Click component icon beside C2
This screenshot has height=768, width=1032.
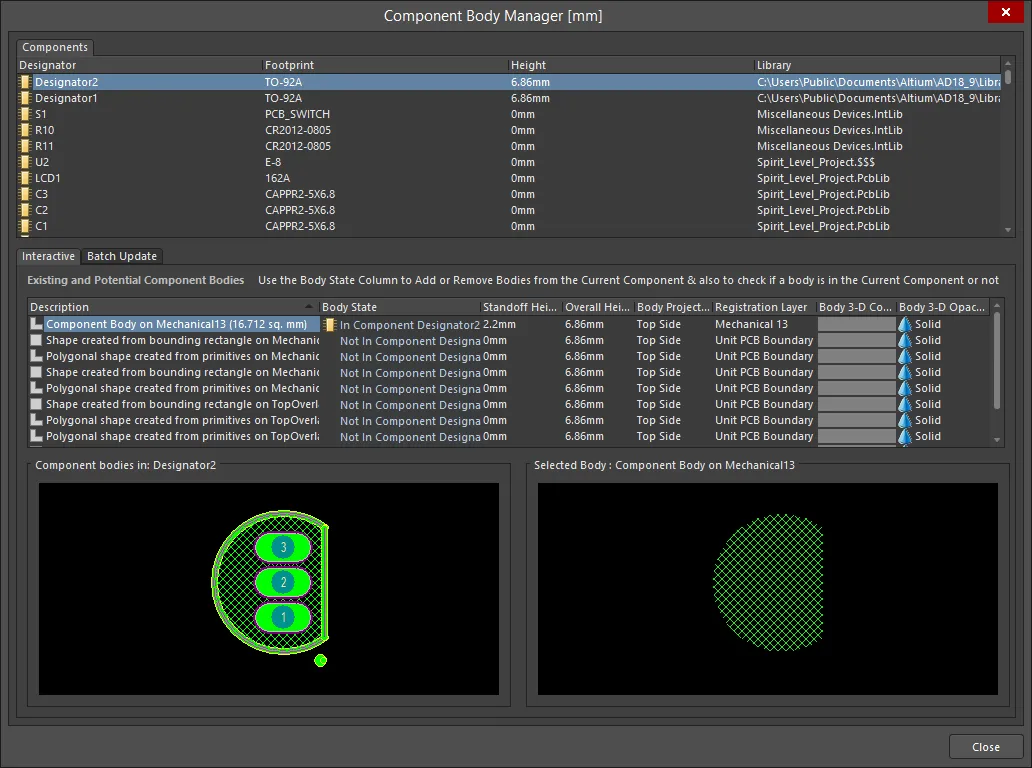click(x=25, y=210)
